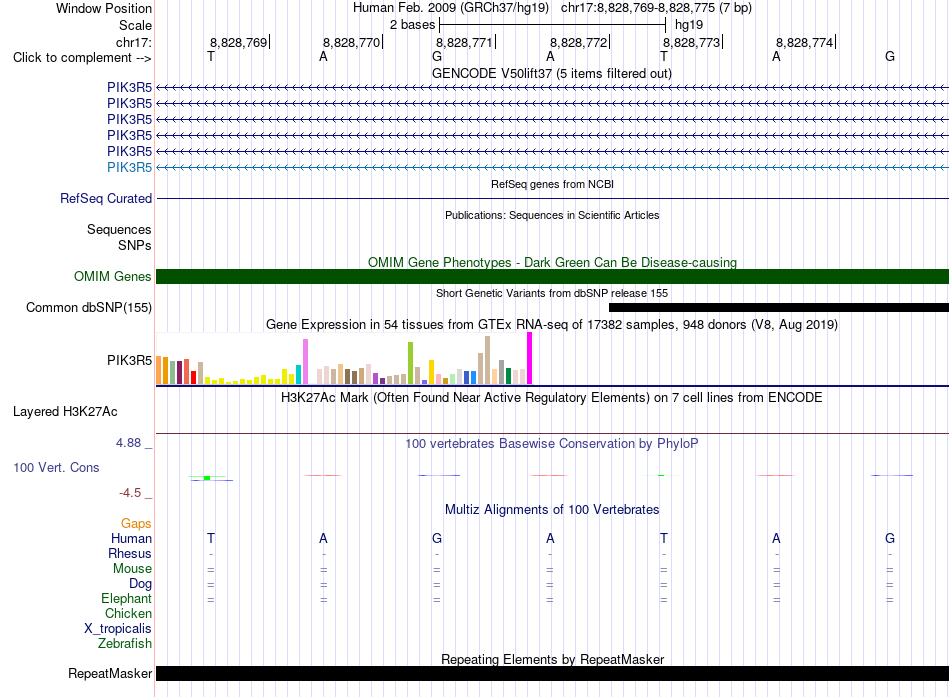The height and width of the screenshot is (697, 950).
Task: Select the light-blue PIK3R5 transcript label
Action: point(129,167)
